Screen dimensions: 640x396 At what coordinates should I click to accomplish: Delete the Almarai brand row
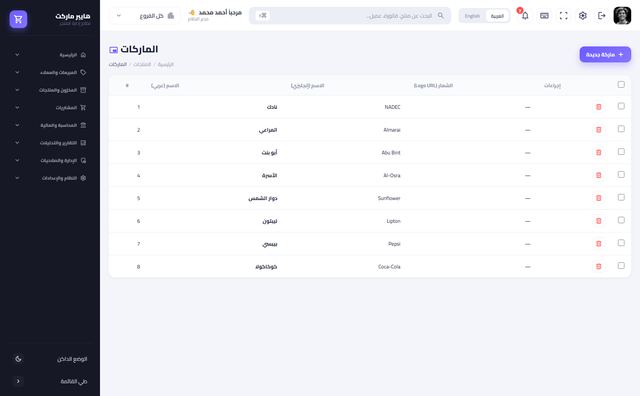tap(598, 130)
